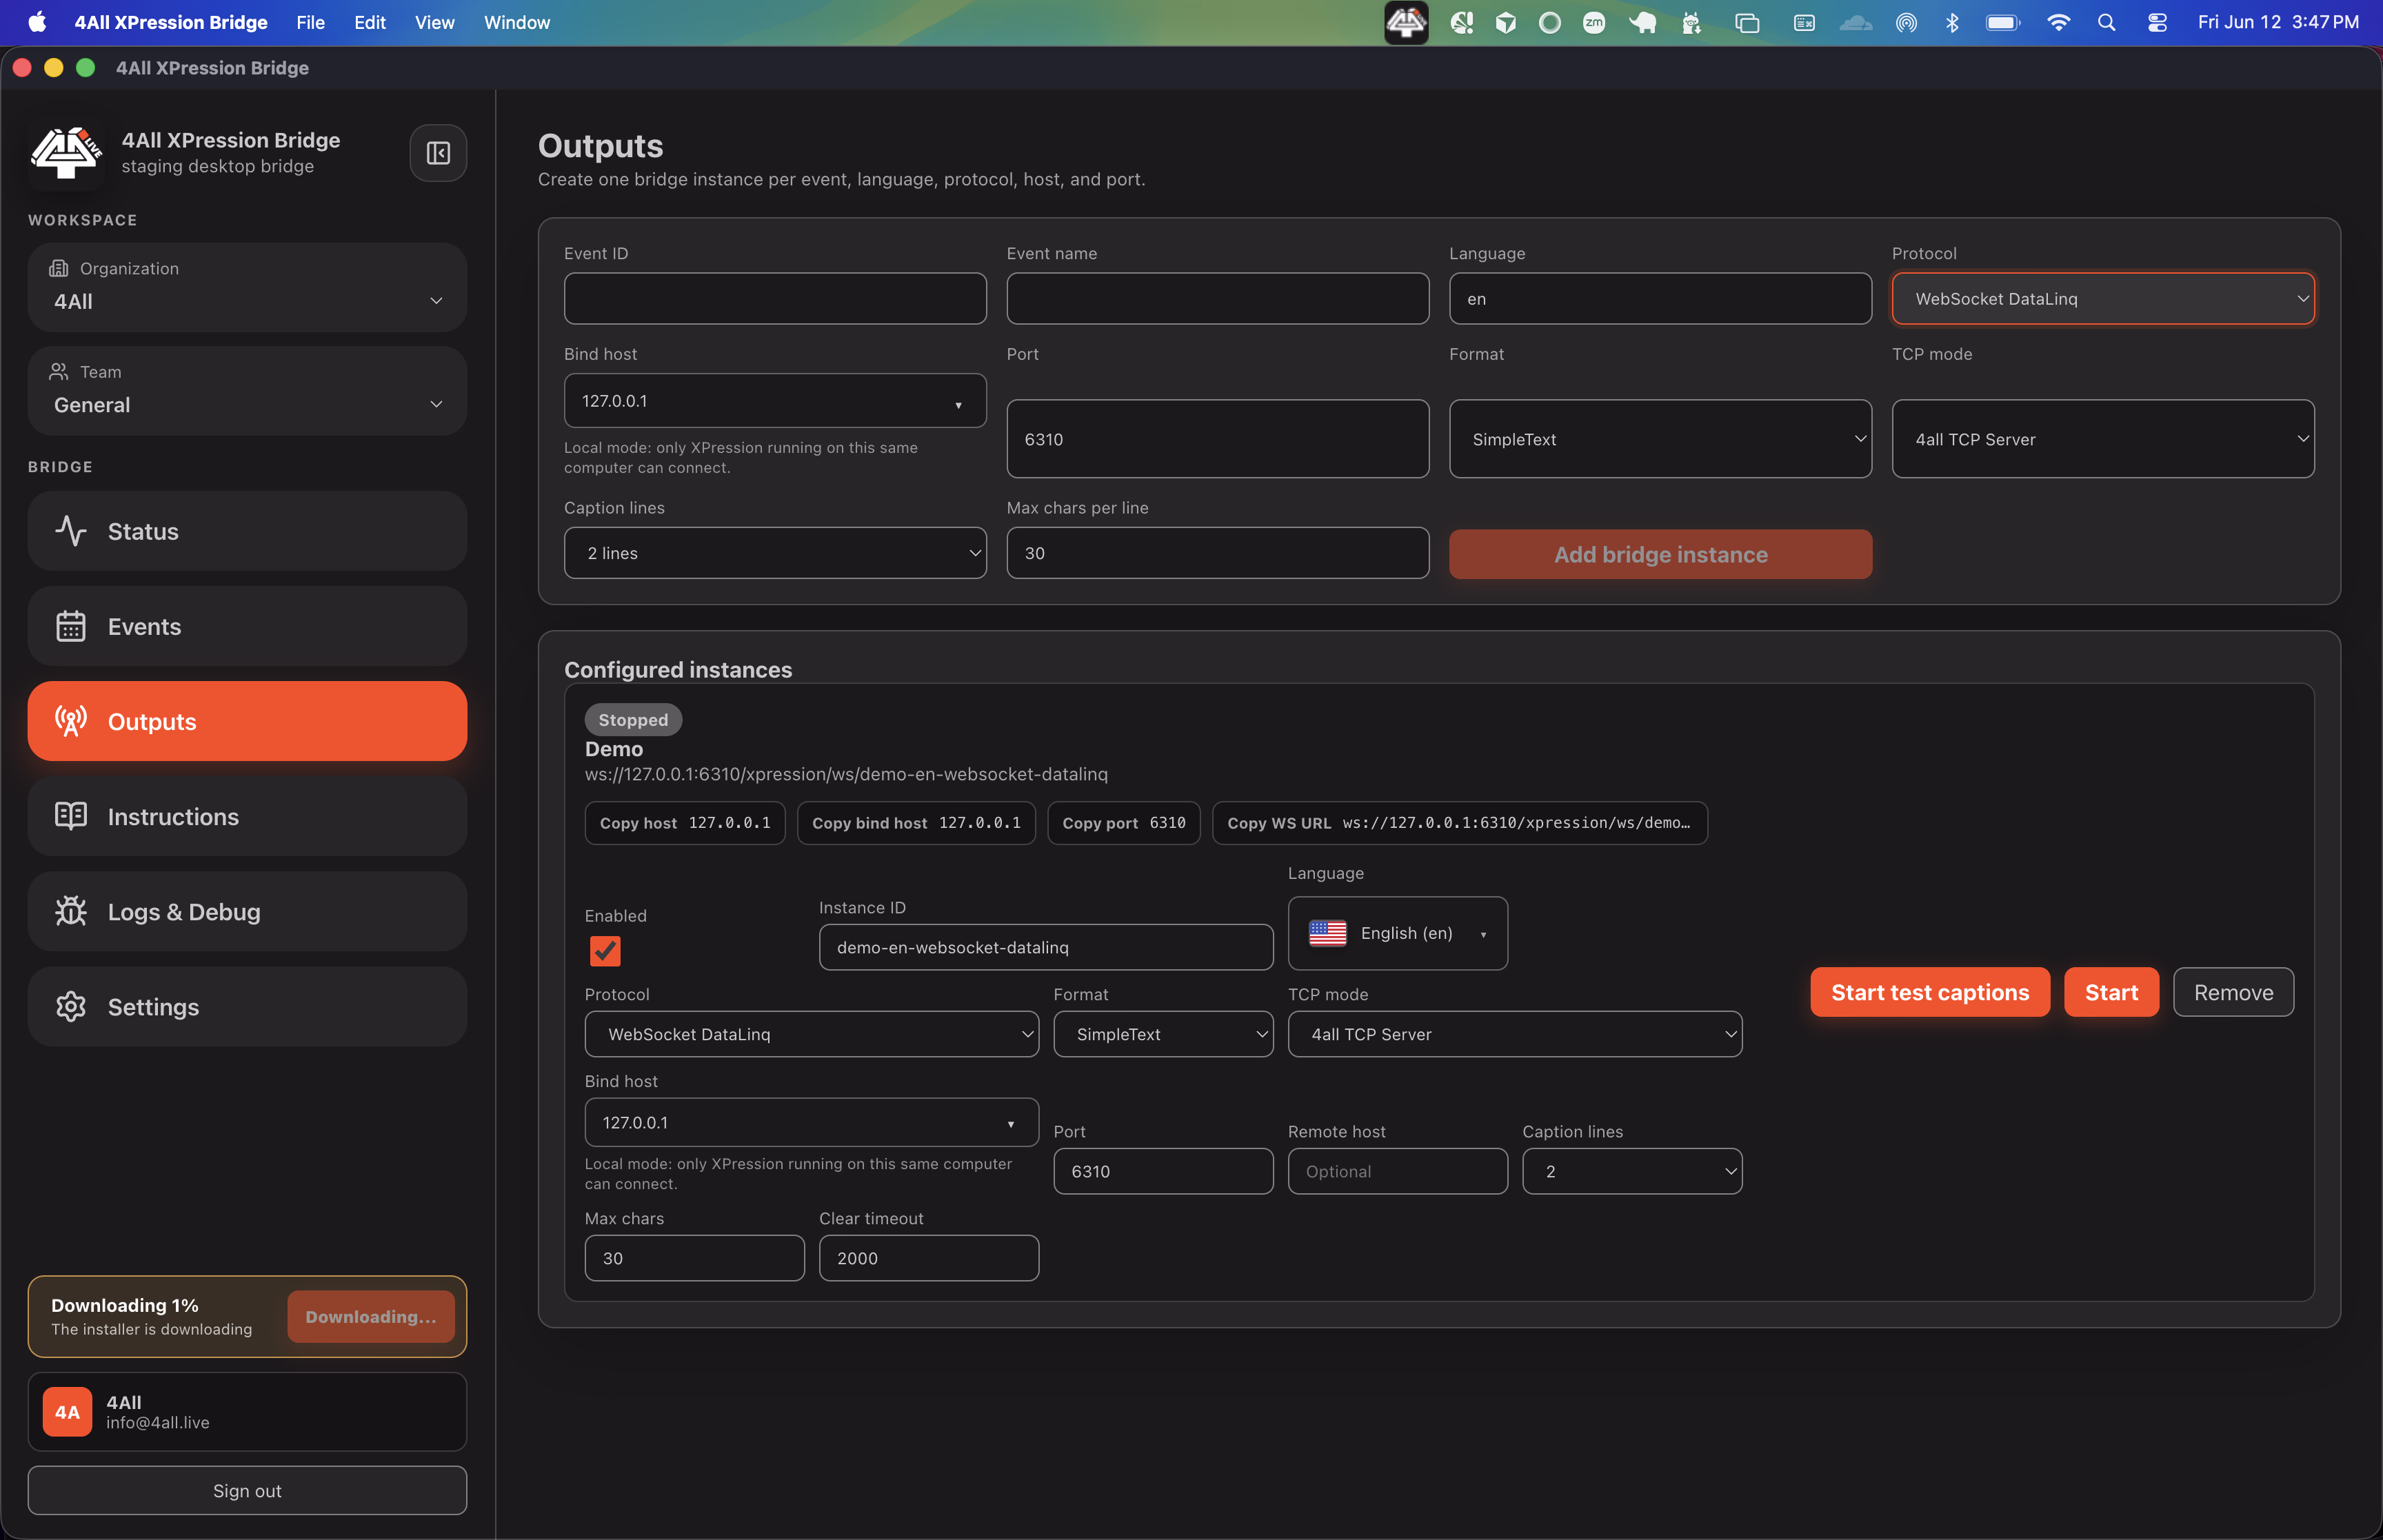Open the Window menu
The image size is (2383, 1540).
tap(517, 22)
